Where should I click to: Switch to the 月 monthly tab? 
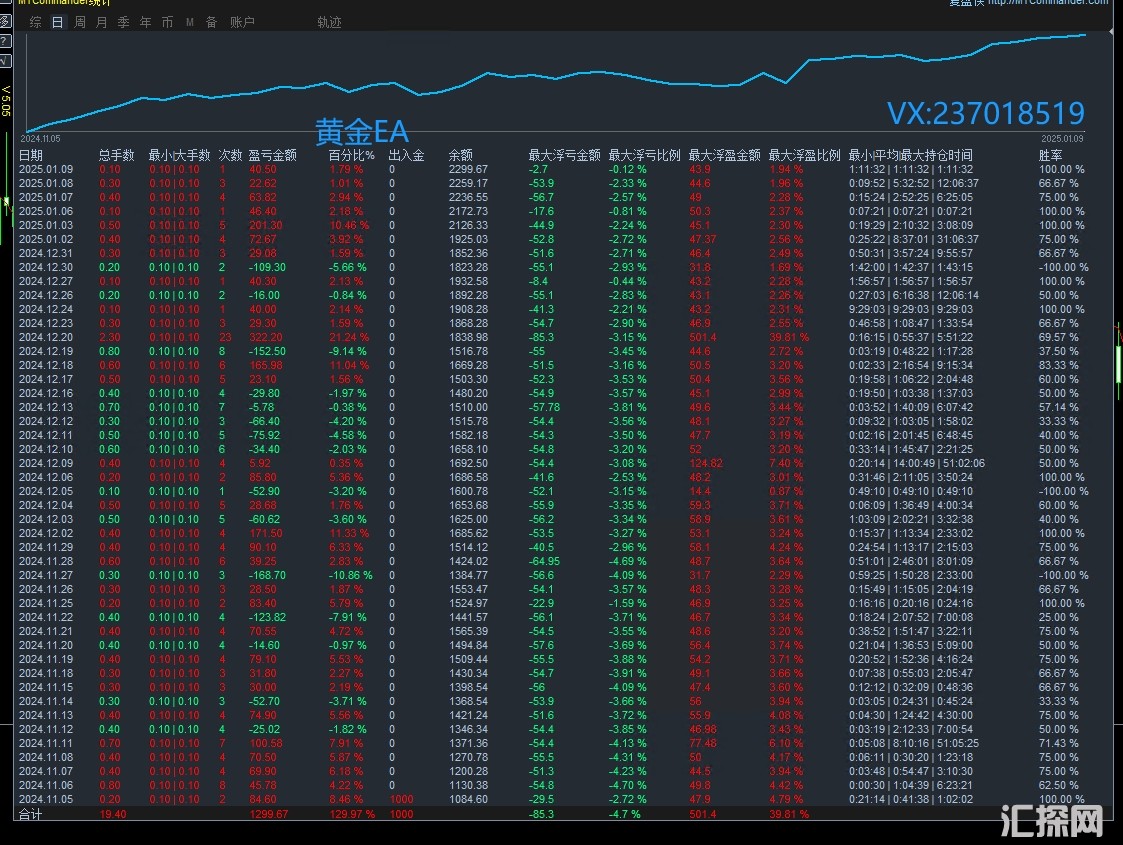pyautogui.click(x=101, y=22)
